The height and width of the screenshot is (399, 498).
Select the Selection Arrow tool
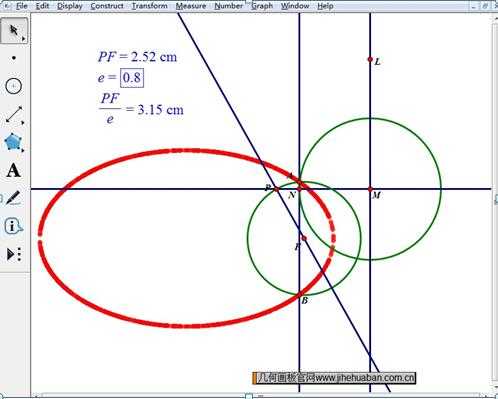[x=13, y=31]
